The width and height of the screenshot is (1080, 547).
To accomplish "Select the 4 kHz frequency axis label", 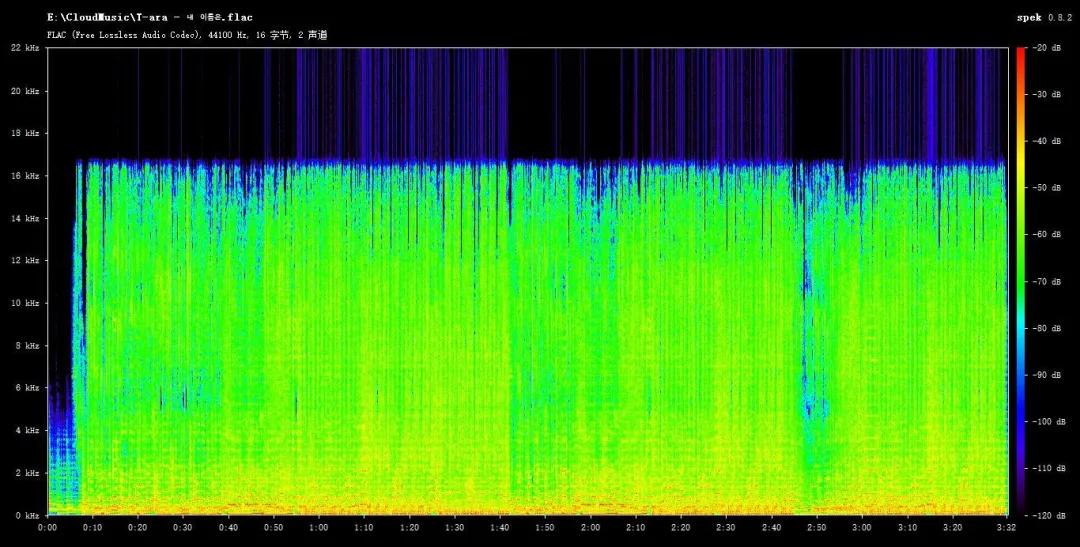I will pos(30,431).
